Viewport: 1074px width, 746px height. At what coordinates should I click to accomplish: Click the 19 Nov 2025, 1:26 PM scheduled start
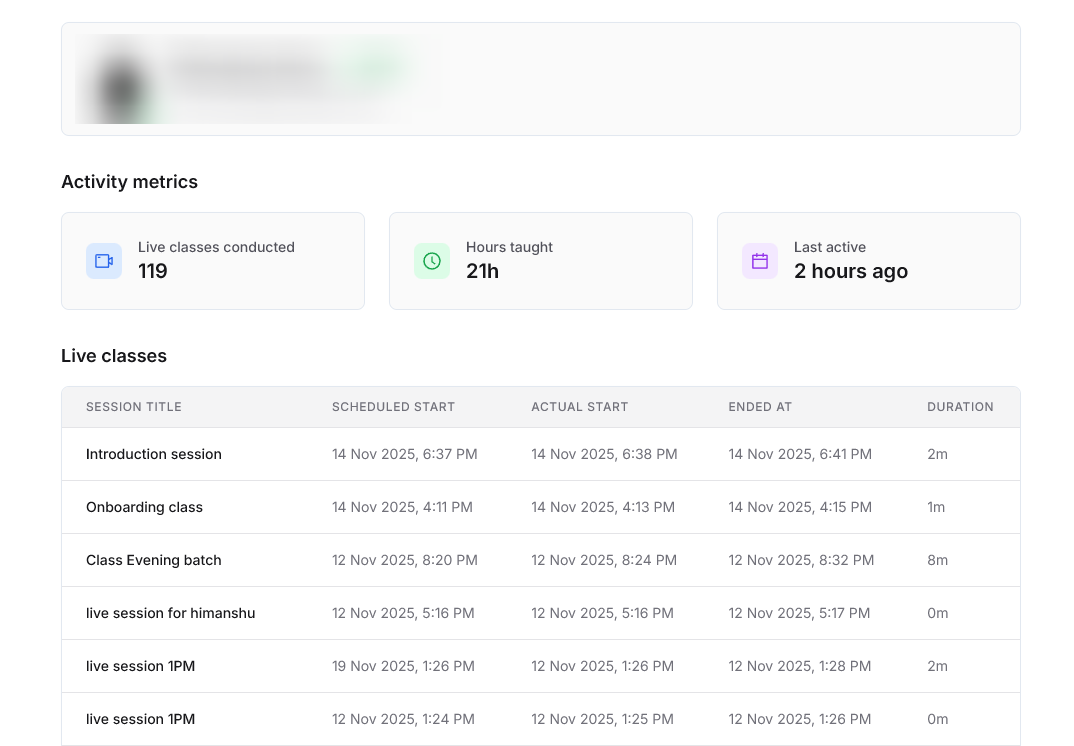(x=403, y=666)
